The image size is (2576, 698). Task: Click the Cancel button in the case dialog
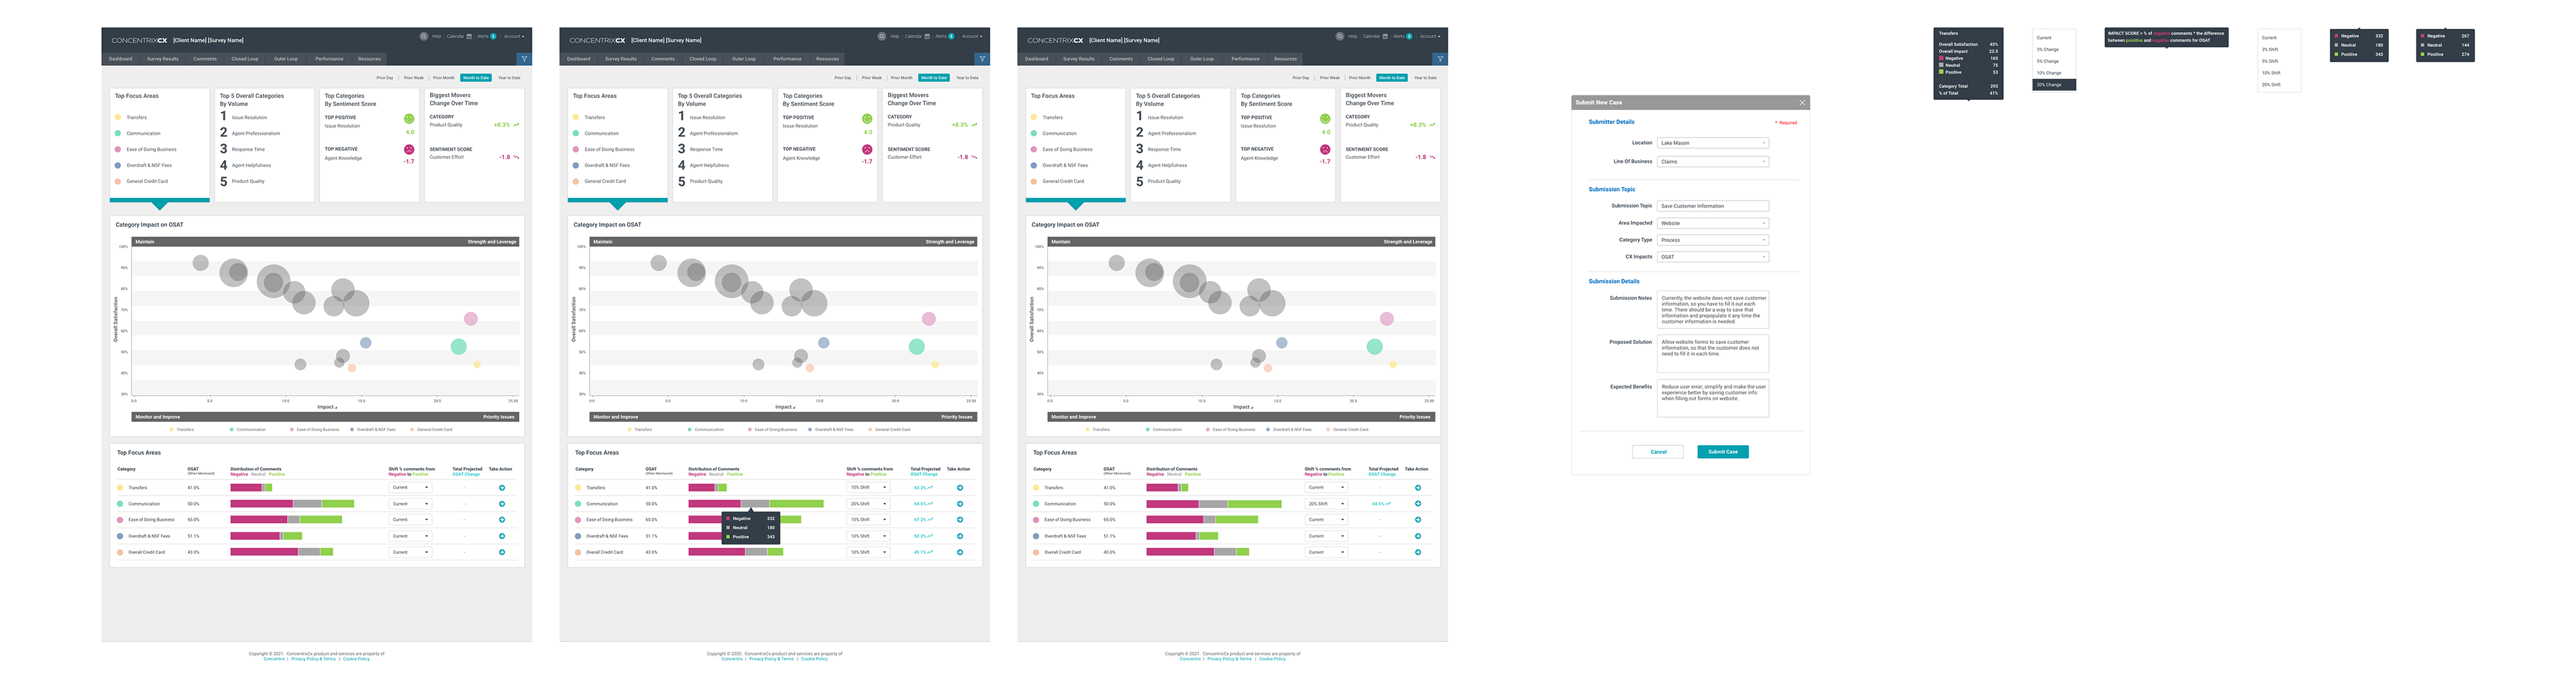tap(1658, 452)
